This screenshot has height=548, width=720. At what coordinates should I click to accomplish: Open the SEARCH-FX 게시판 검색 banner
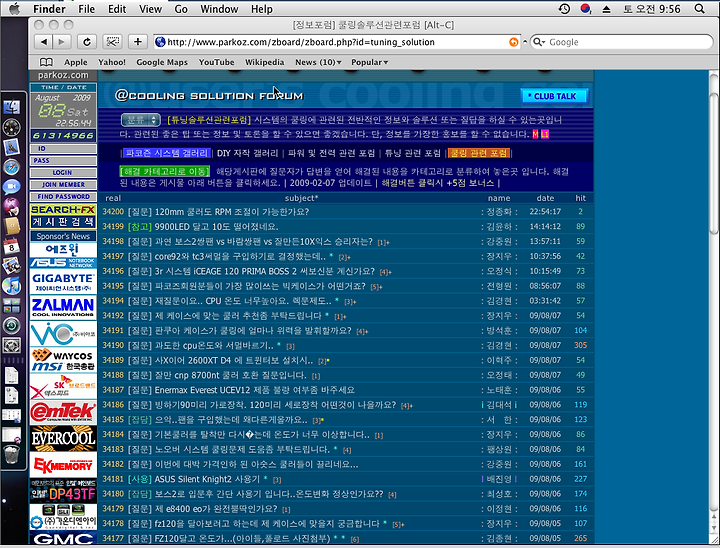click(x=63, y=216)
